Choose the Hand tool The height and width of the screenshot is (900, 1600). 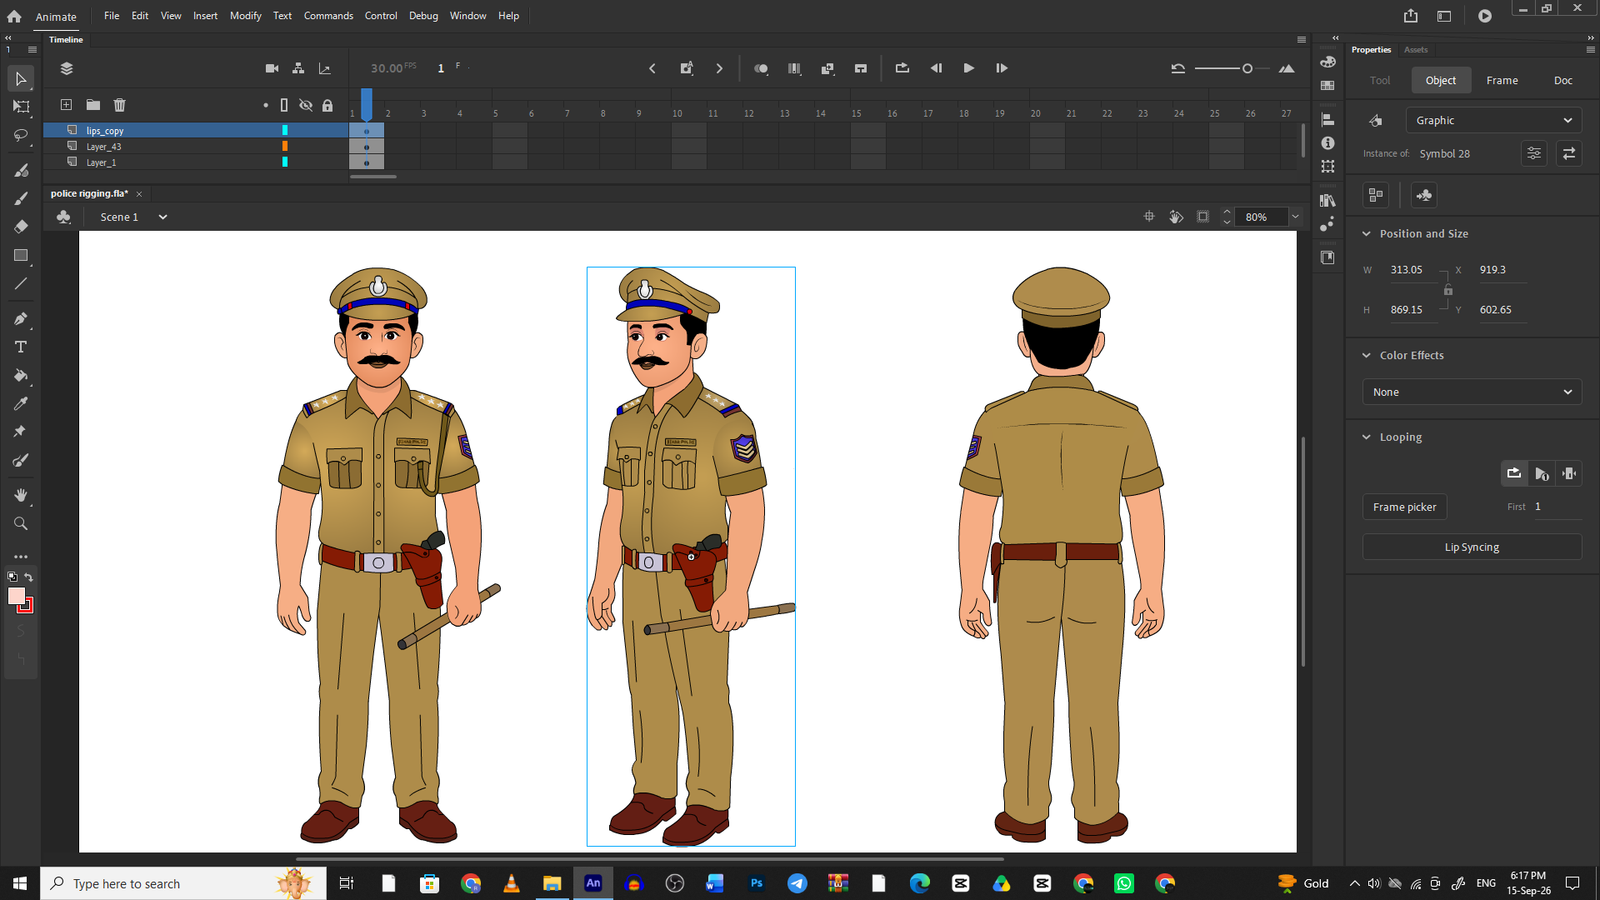click(x=20, y=495)
